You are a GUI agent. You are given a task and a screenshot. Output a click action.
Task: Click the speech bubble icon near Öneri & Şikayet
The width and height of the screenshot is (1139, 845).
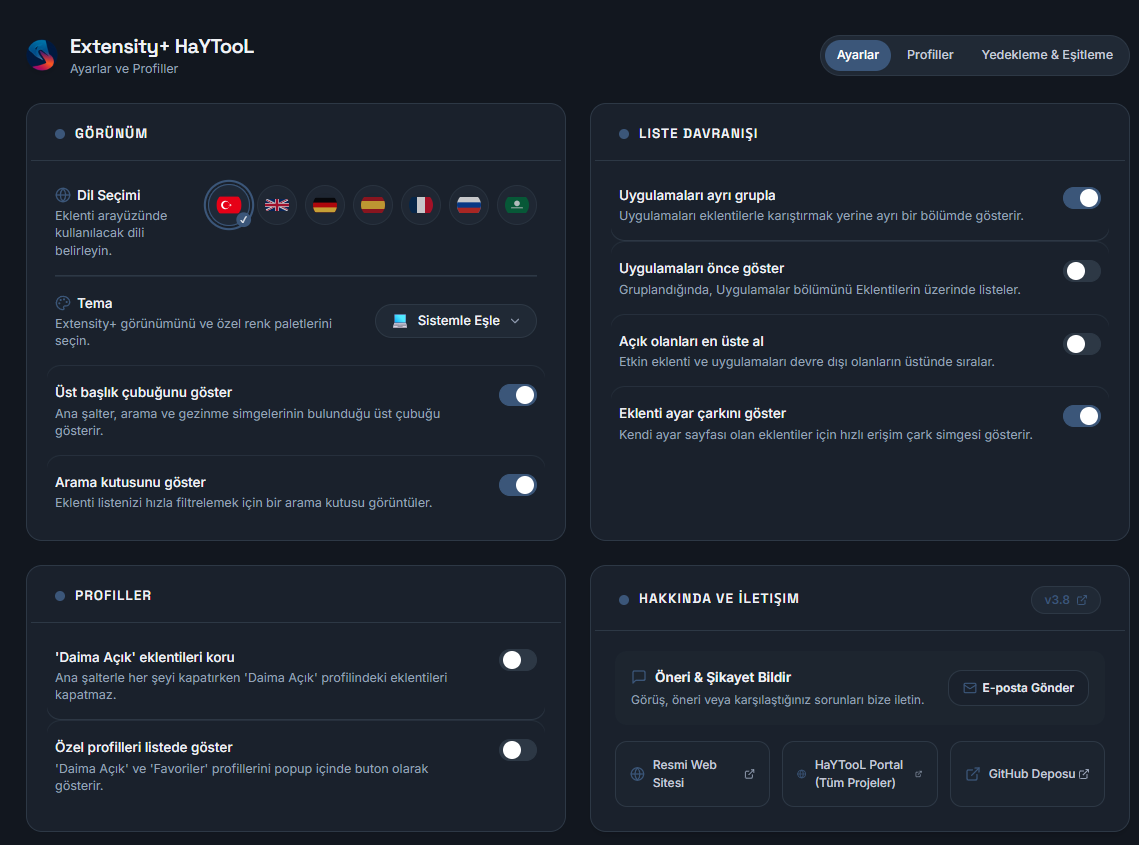(x=639, y=677)
